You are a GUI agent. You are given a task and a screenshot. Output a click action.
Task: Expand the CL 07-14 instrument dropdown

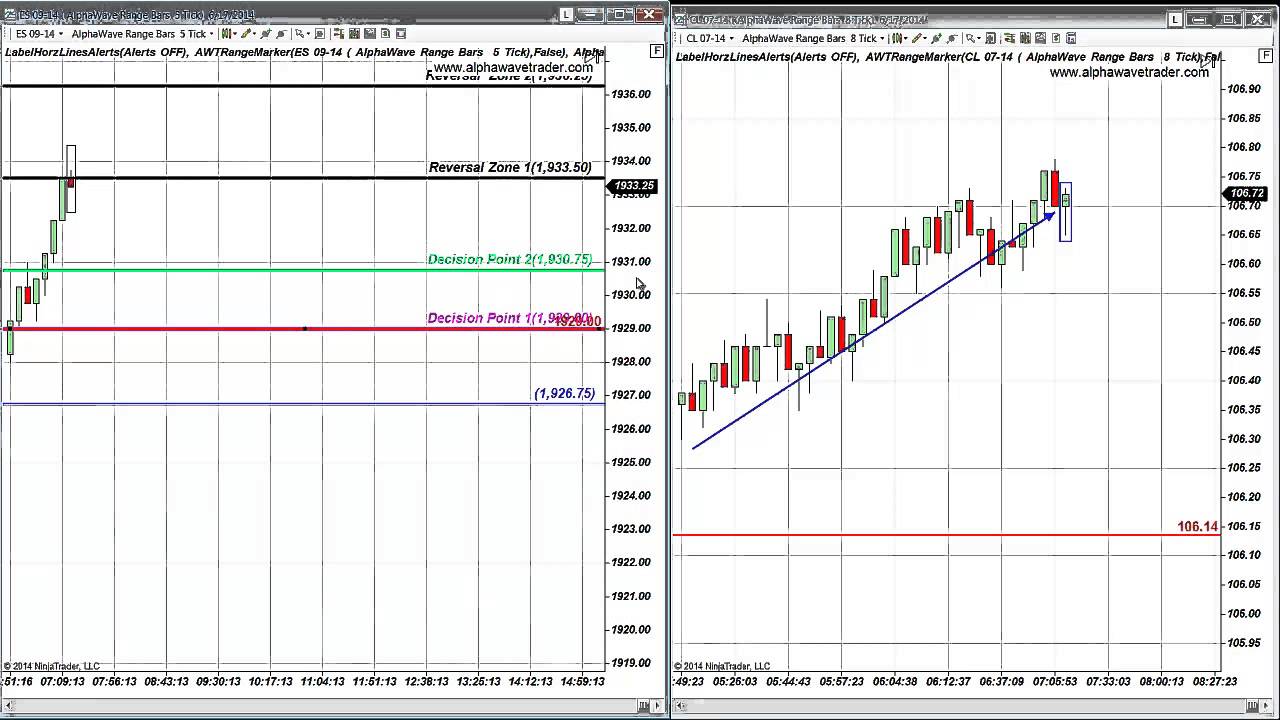click(731, 38)
